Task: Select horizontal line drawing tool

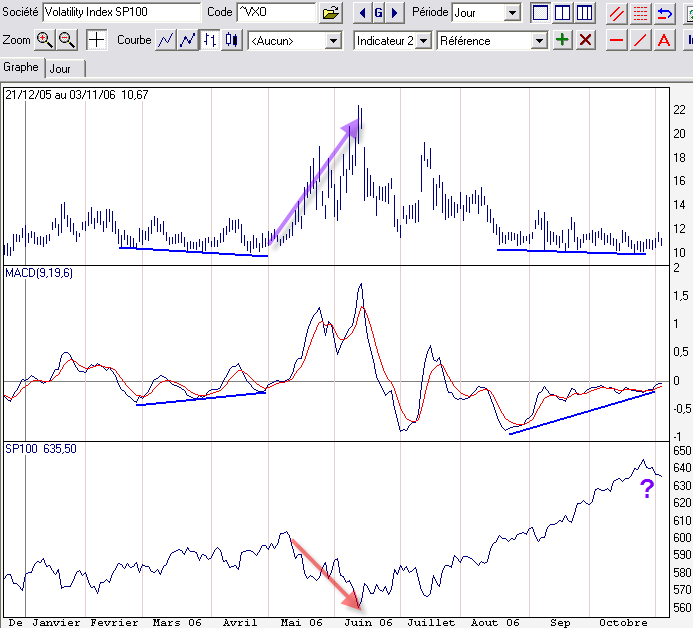Action: click(617, 41)
